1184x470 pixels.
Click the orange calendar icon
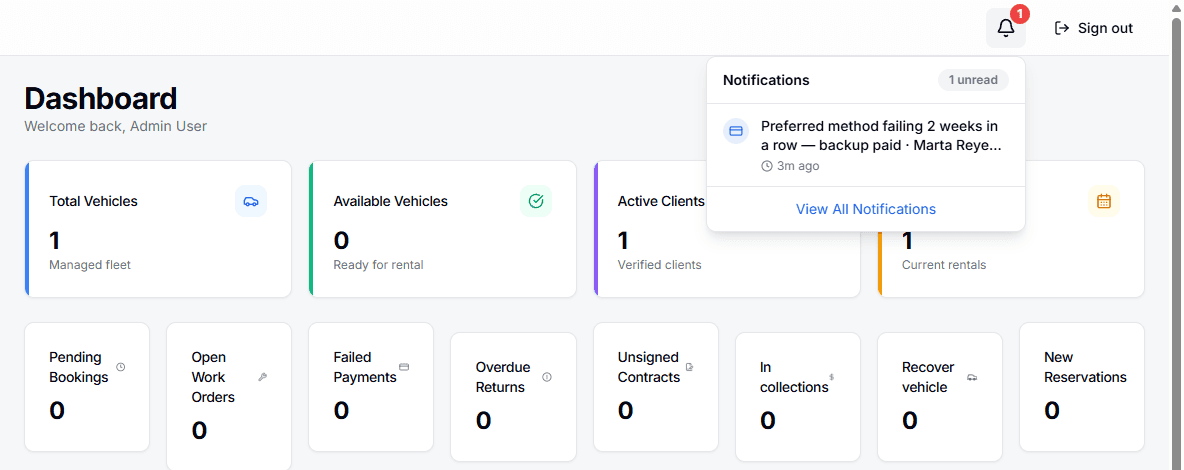tap(1104, 201)
